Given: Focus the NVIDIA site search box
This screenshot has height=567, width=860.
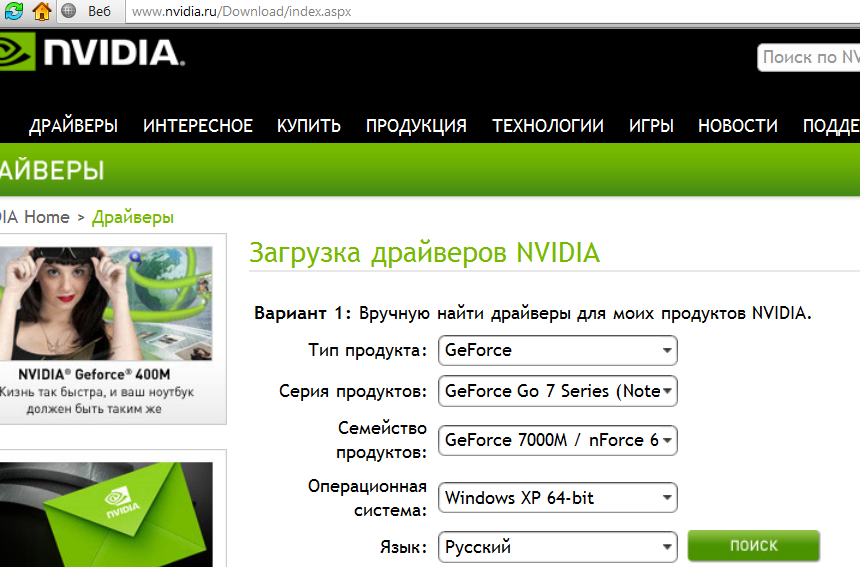Looking at the screenshot, I should coord(808,57).
